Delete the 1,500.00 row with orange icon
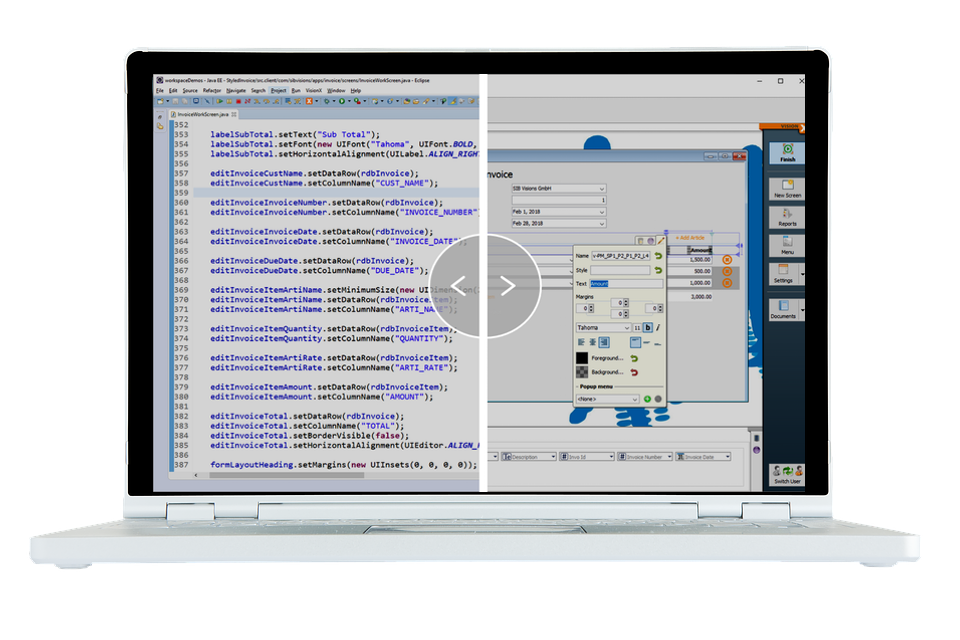Image resolution: width=960 pixels, height=640 pixels. click(x=727, y=260)
